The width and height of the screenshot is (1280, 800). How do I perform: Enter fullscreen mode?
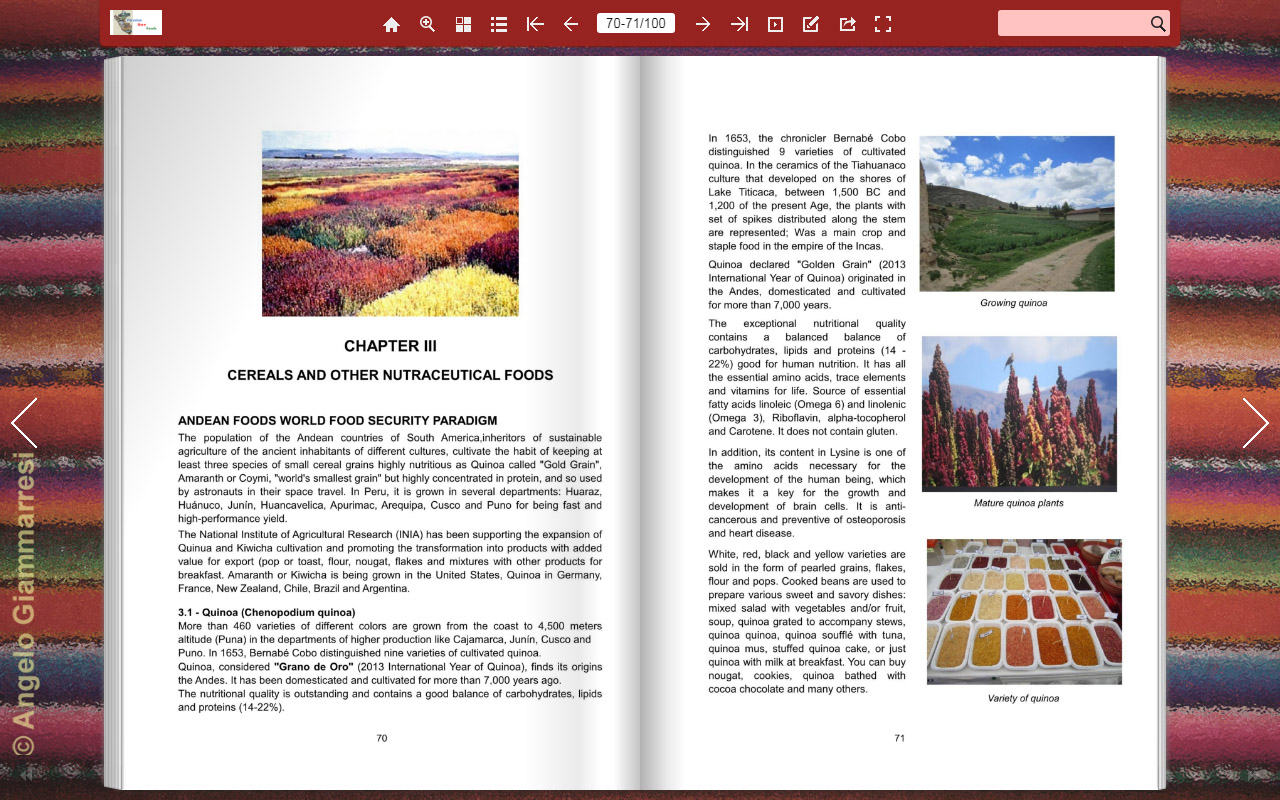(883, 24)
